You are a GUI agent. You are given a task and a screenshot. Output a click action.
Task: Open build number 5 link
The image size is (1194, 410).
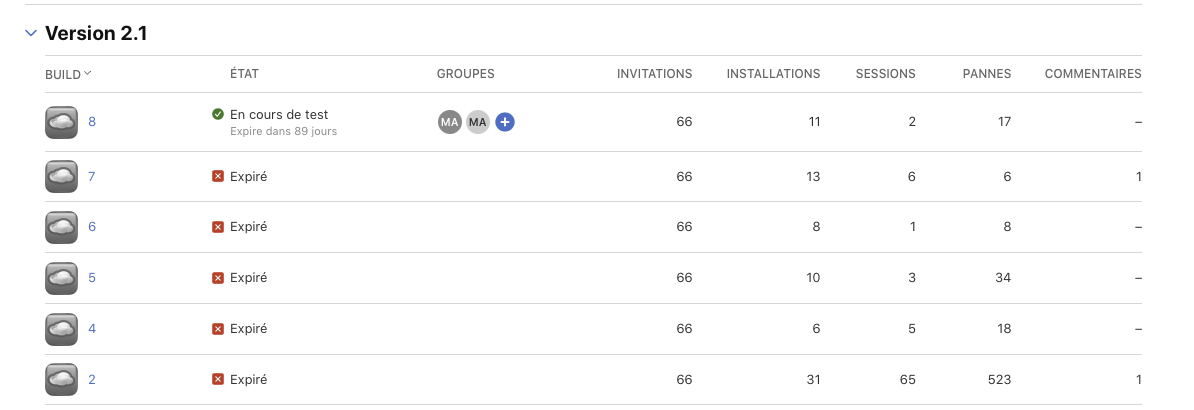click(x=92, y=278)
